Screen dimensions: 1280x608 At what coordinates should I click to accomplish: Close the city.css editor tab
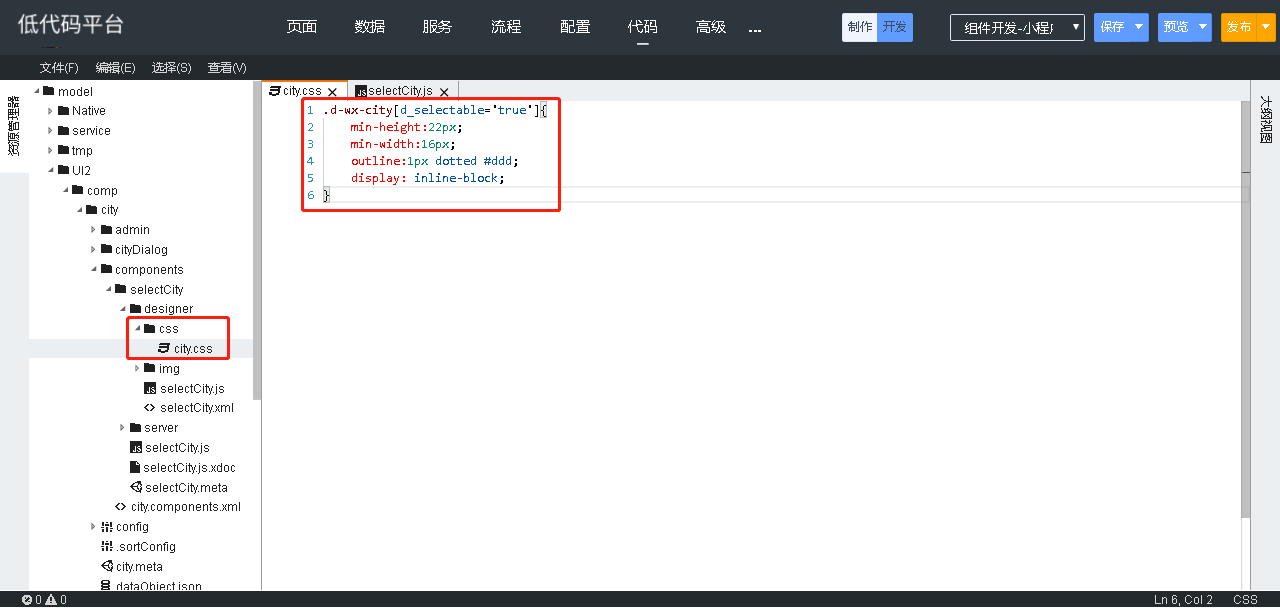332,92
